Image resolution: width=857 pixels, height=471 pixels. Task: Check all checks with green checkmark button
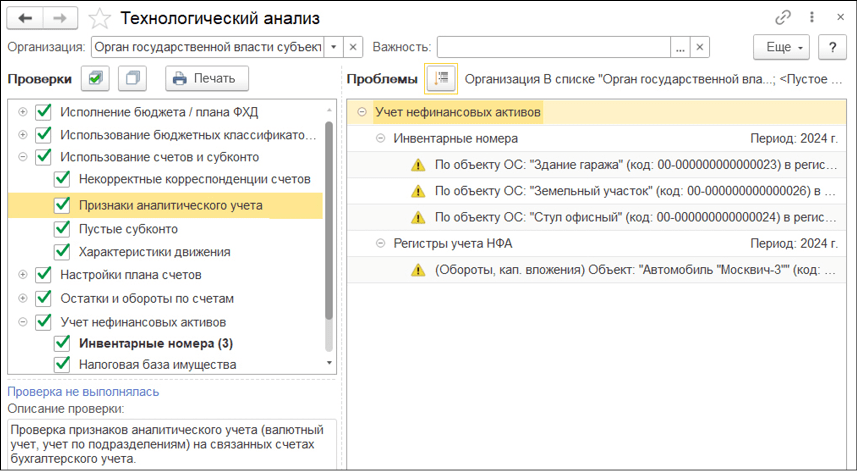click(x=96, y=78)
